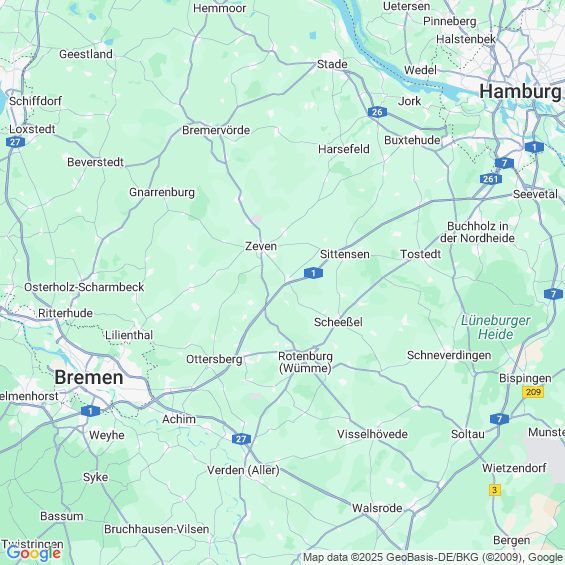Click the yellow 3 road shield
Image resolution: width=565 pixels, height=565 pixels.
[495, 490]
